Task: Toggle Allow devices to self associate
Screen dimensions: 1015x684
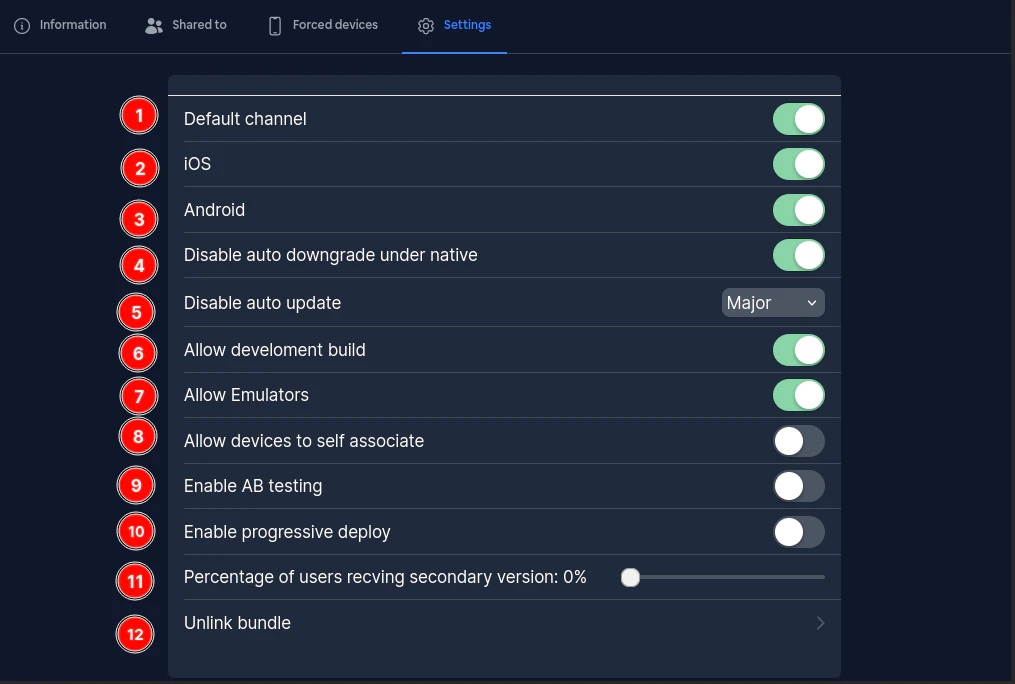Action: pyautogui.click(x=798, y=441)
